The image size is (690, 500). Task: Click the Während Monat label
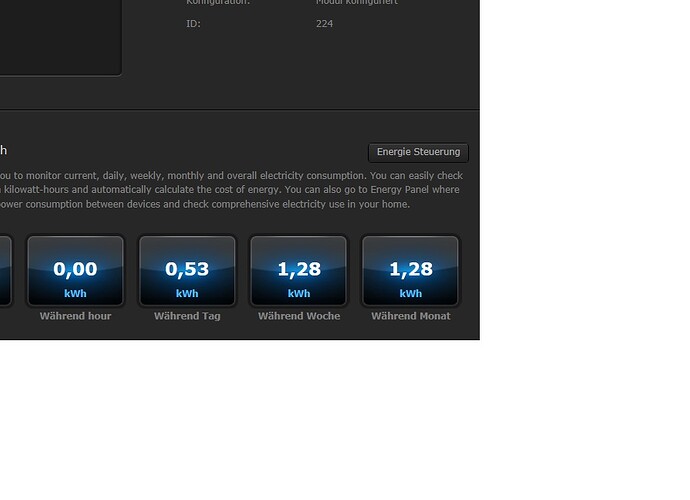click(x=411, y=316)
